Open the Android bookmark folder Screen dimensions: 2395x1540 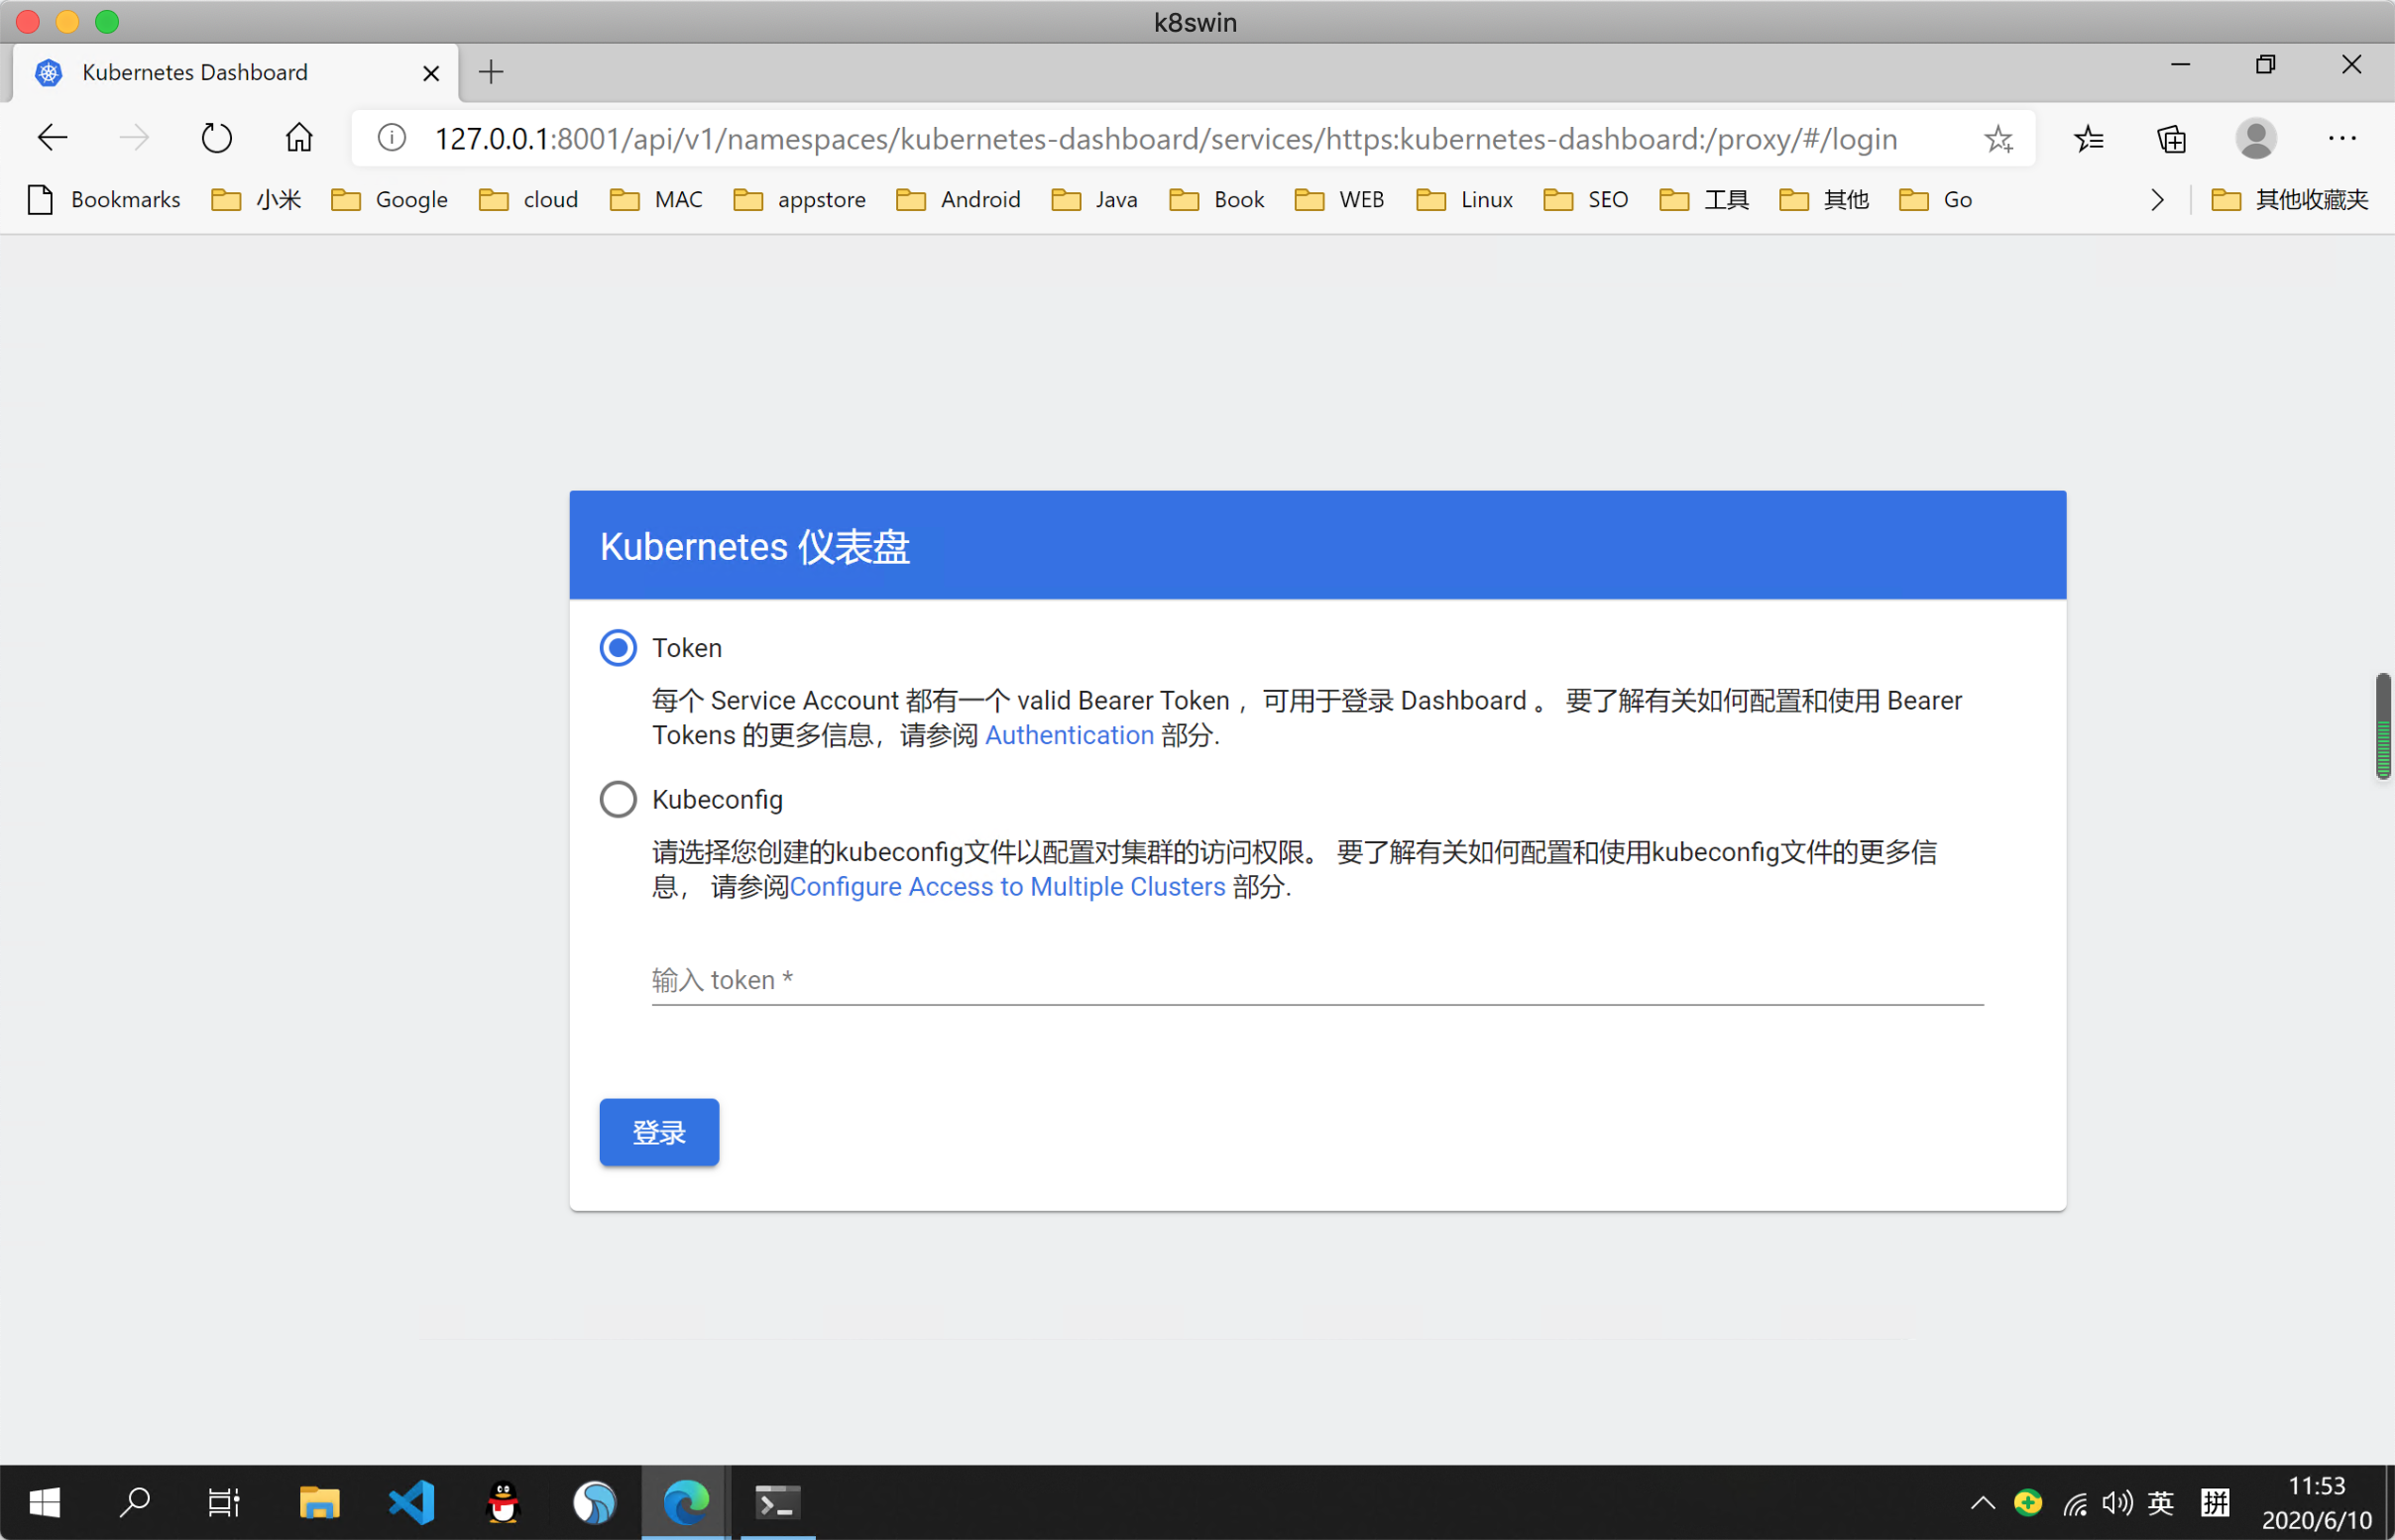pos(958,200)
